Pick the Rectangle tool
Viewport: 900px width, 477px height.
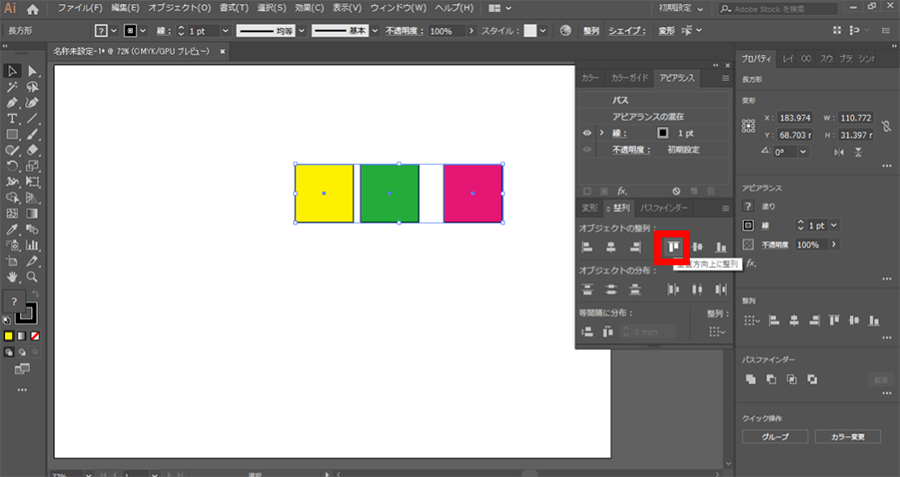[11, 134]
